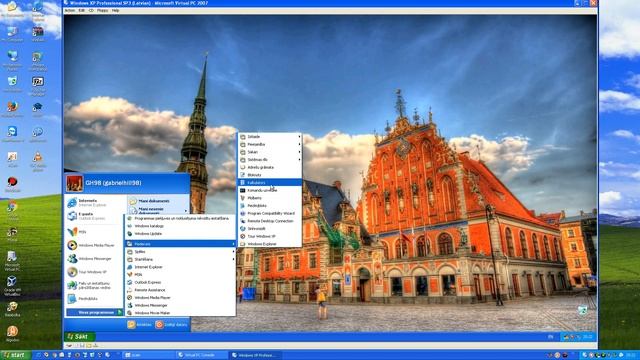Select Microsoft Virtual PC desktop icon

tap(12, 261)
